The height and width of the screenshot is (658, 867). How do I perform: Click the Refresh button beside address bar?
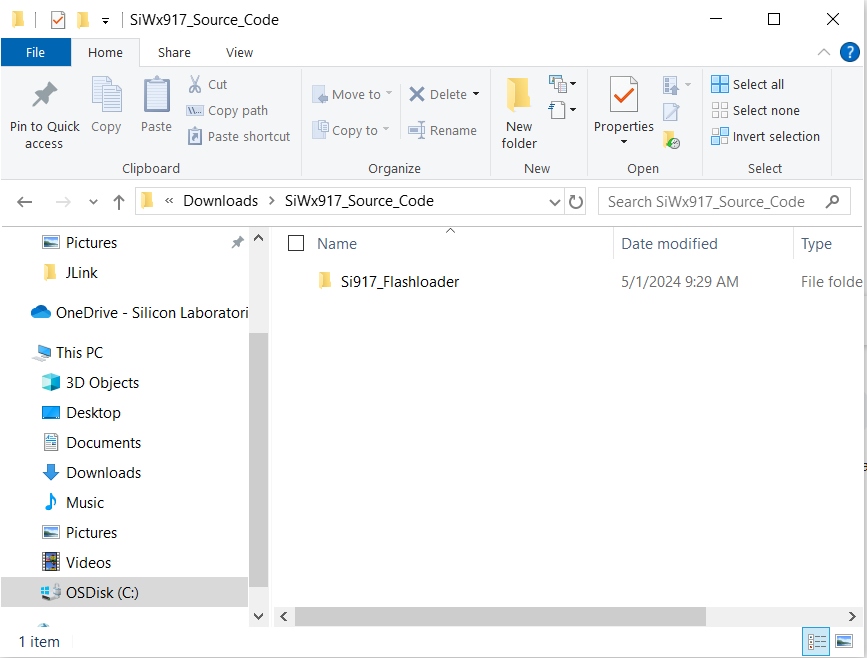[x=576, y=202]
